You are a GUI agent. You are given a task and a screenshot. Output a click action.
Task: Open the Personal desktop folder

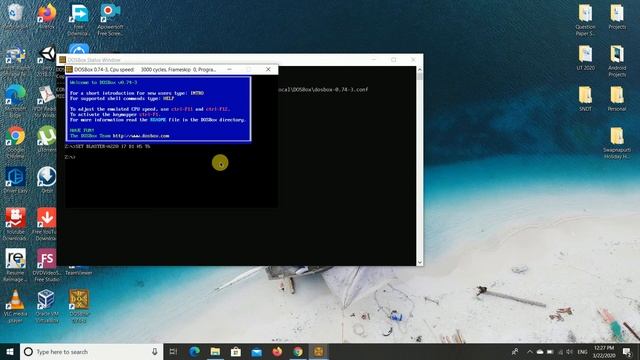pos(617,99)
